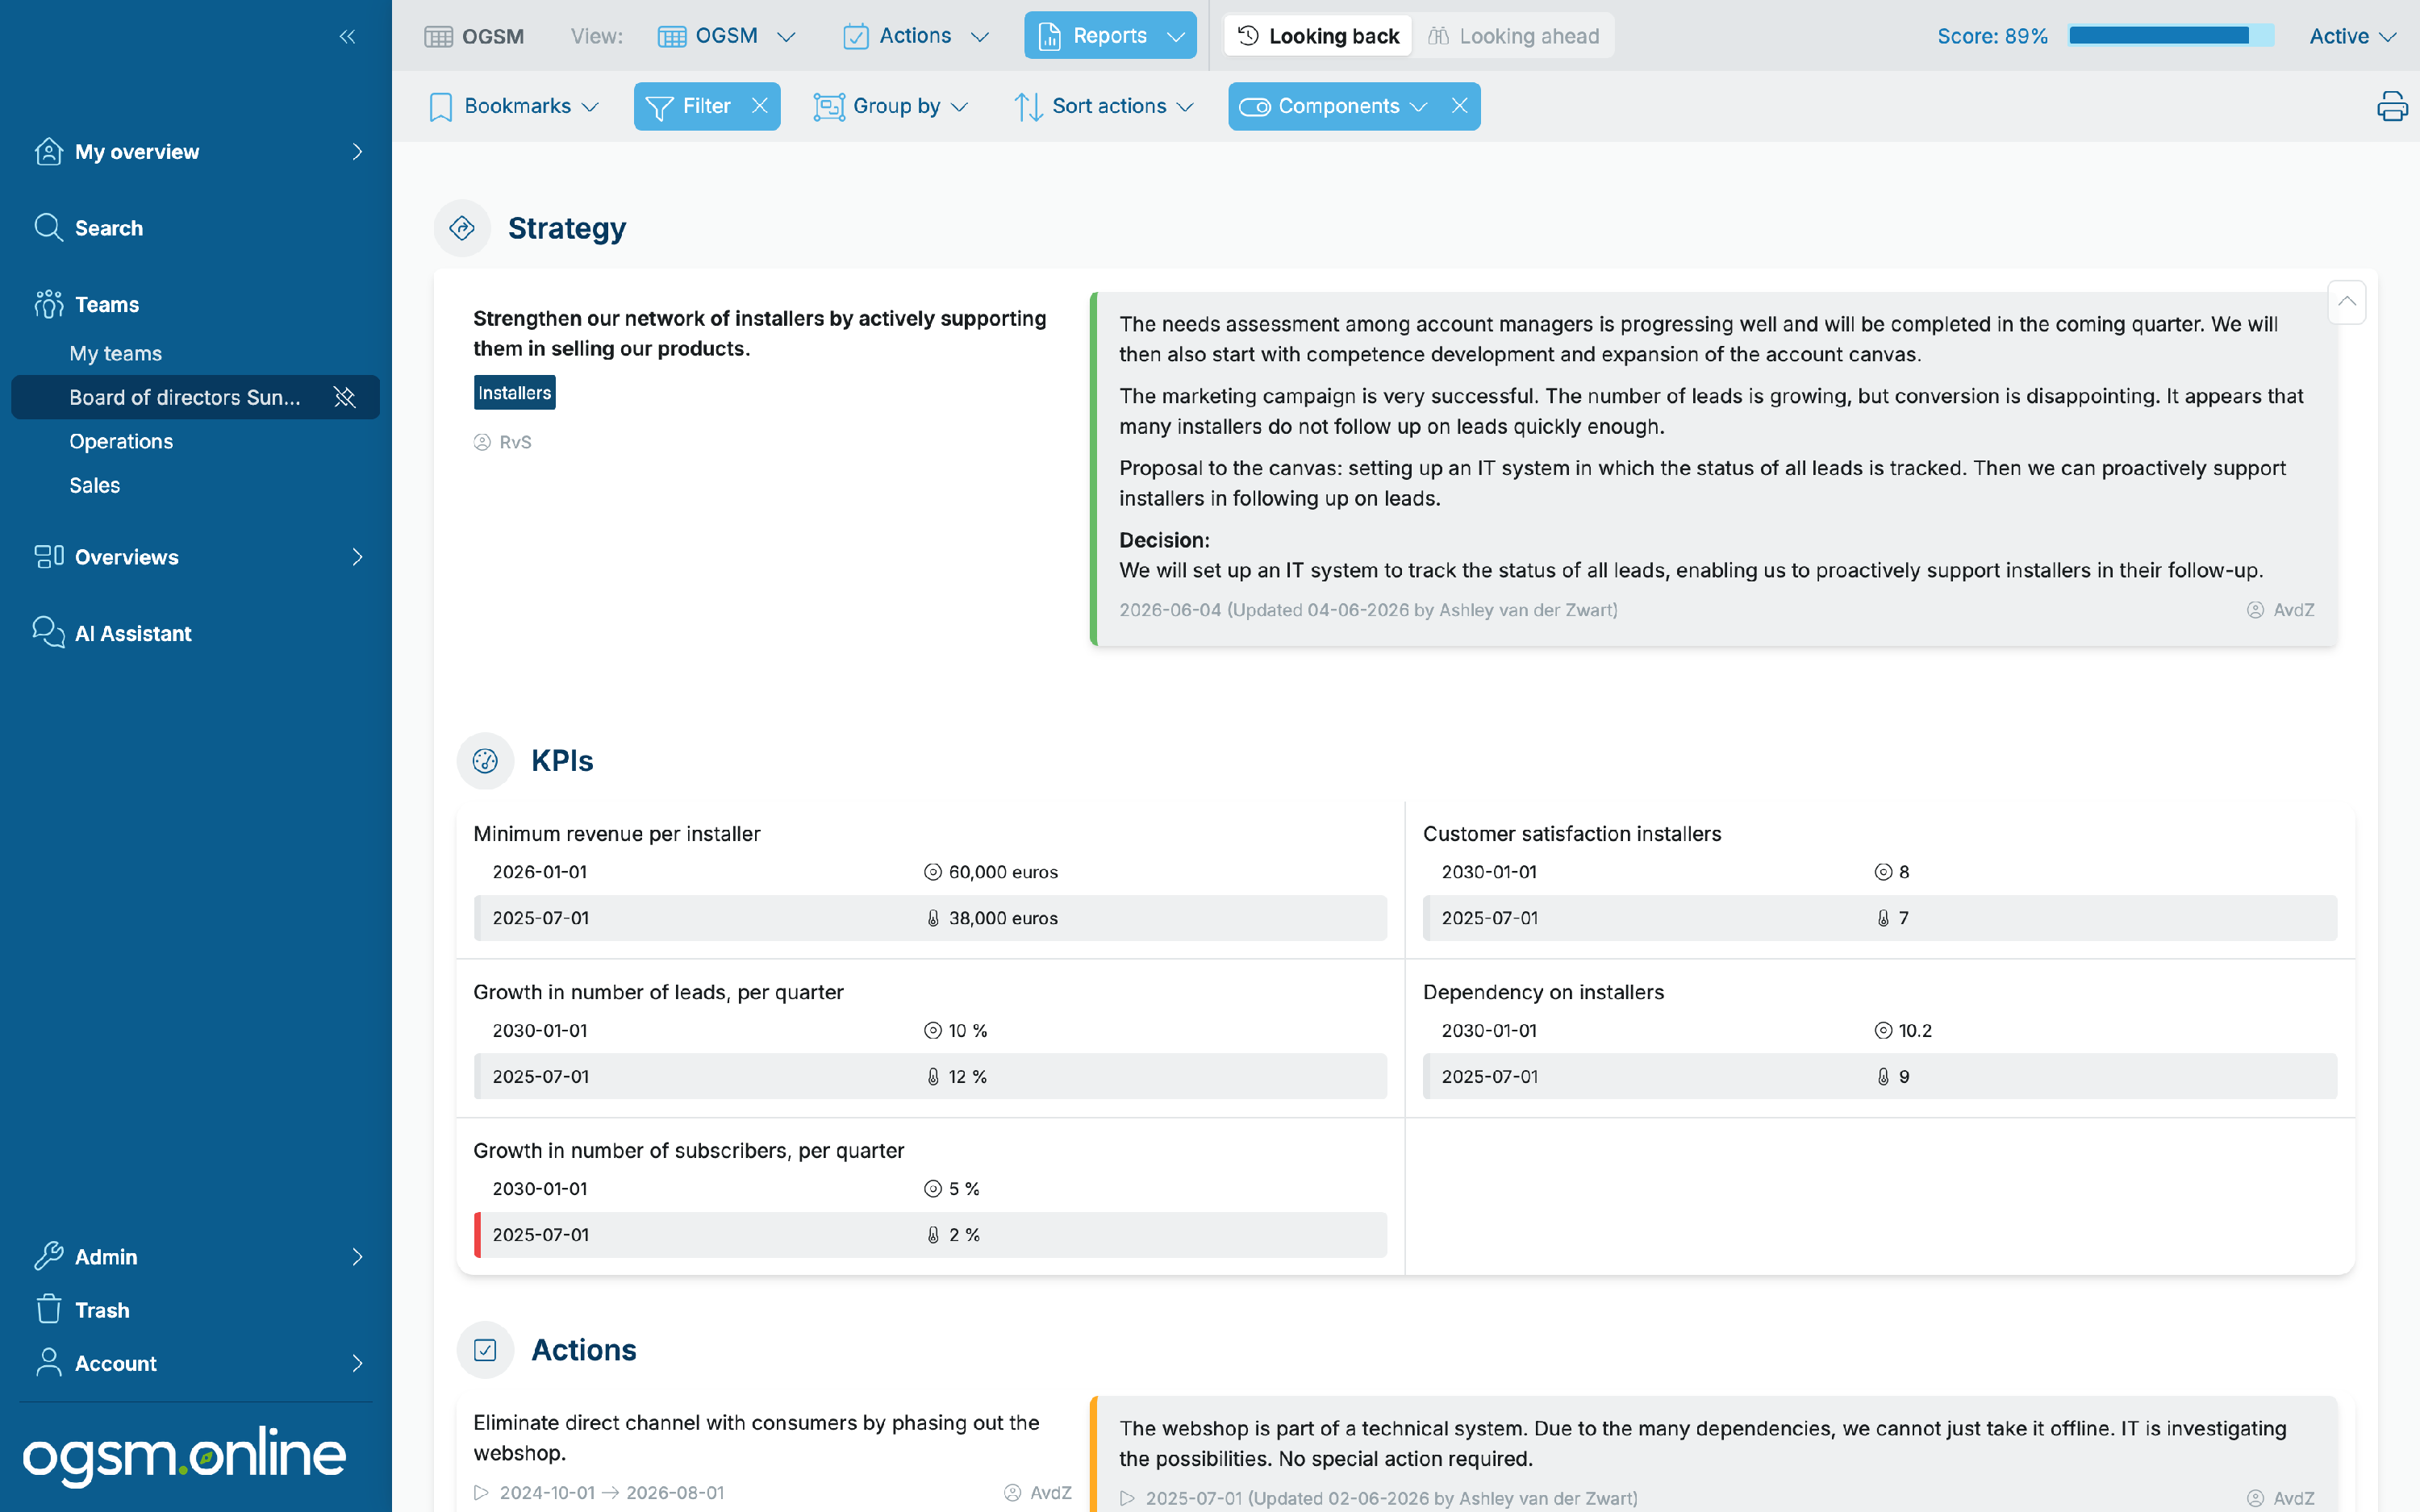The width and height of the screenshot is (2420, 1512).
Task: Expand the Components dropdown arrow
Action: click(1418, 107)
